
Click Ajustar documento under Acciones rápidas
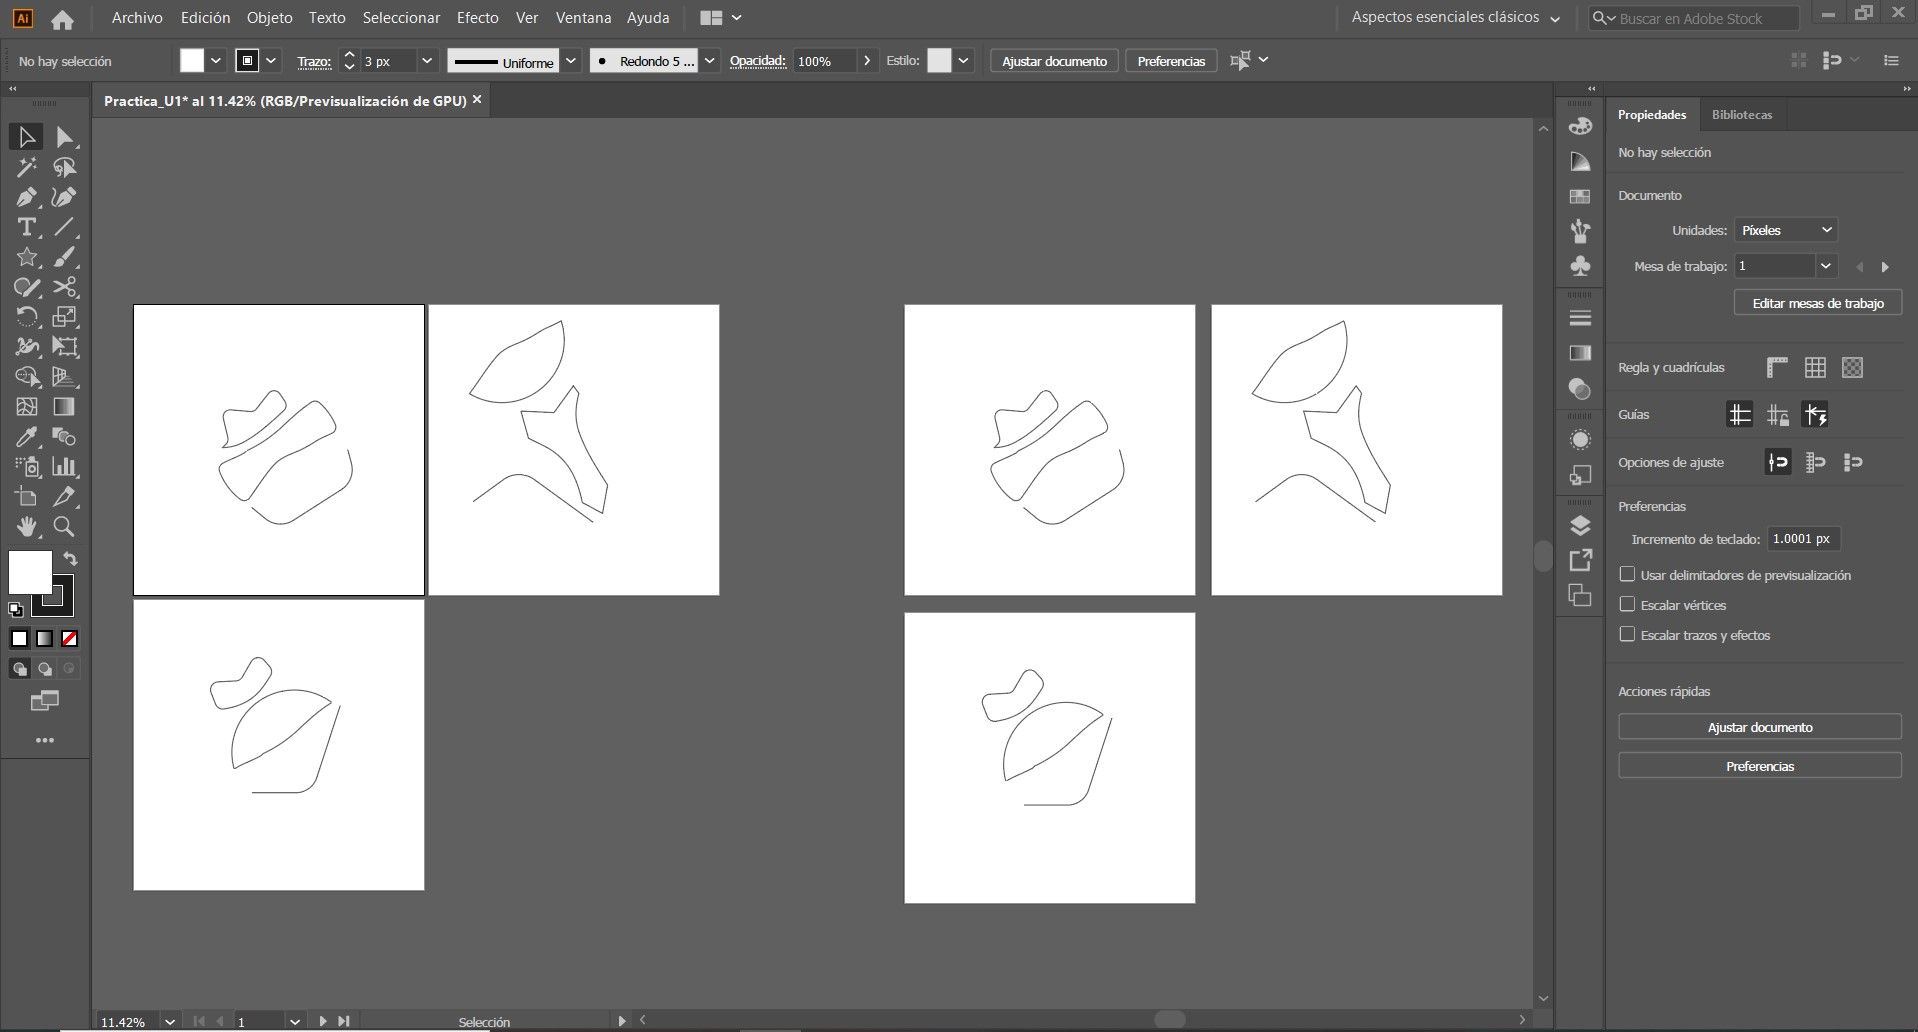(1759, 727)
